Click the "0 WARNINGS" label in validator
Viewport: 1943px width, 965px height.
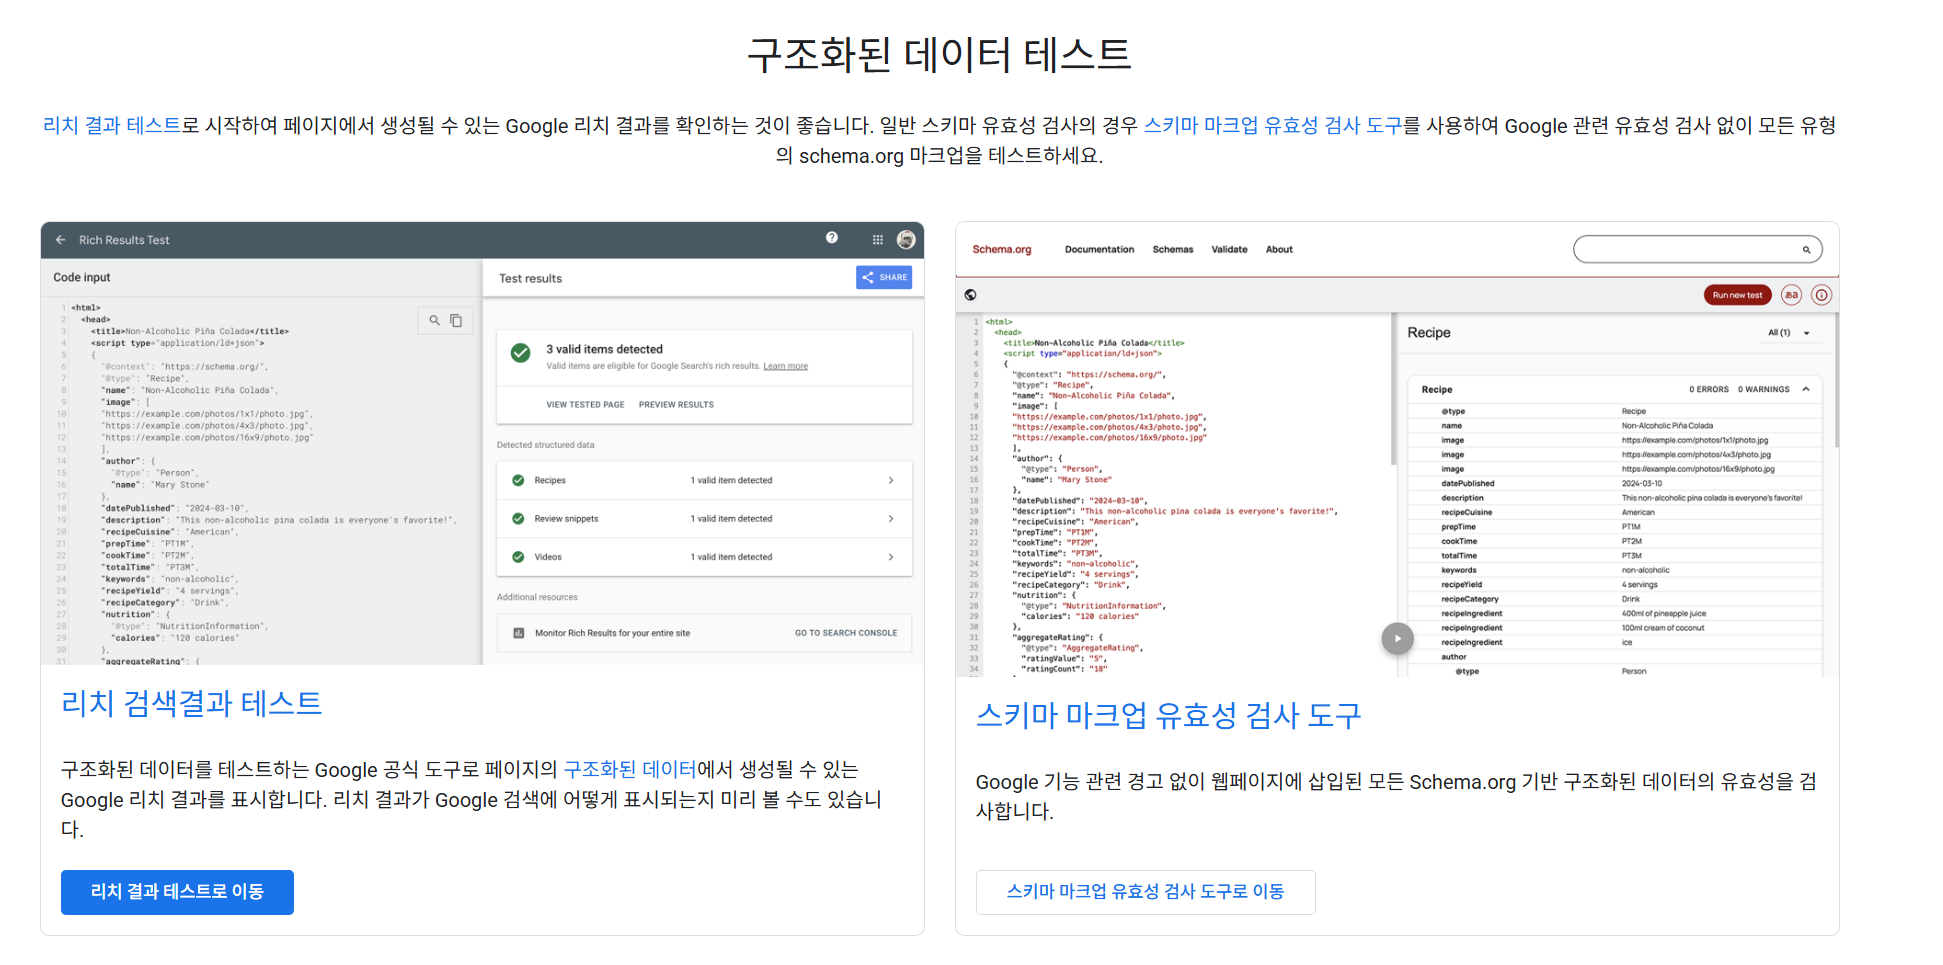click(x=1764, y=390)
